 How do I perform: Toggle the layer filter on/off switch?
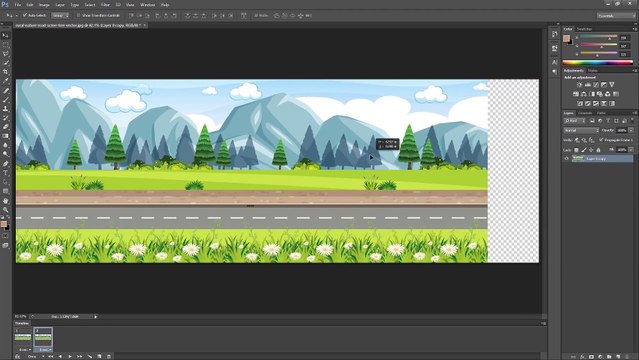point(632,121)
